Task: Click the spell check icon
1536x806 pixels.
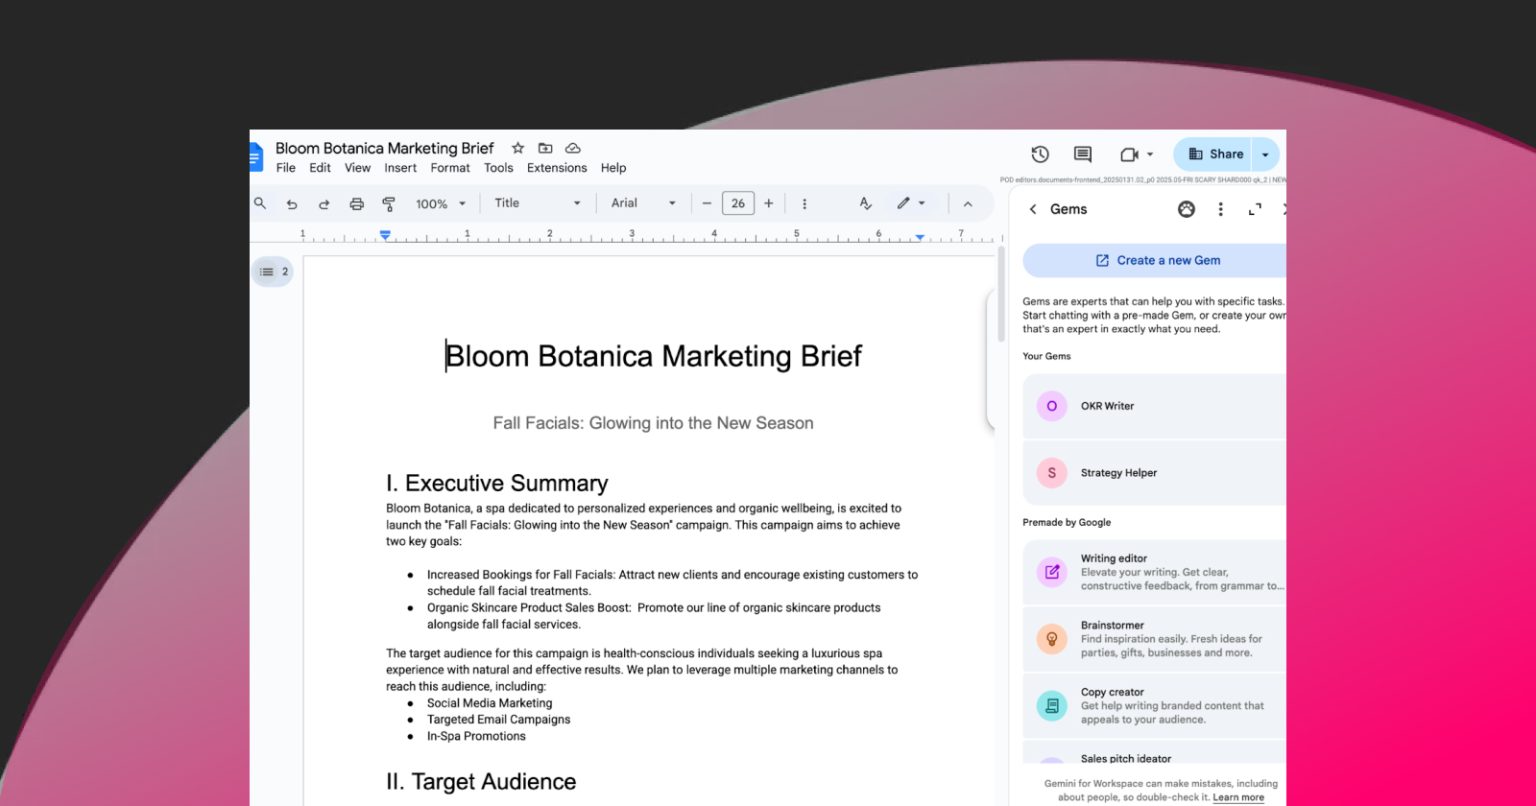Action: pyautogui.click(x=866, y=203)
